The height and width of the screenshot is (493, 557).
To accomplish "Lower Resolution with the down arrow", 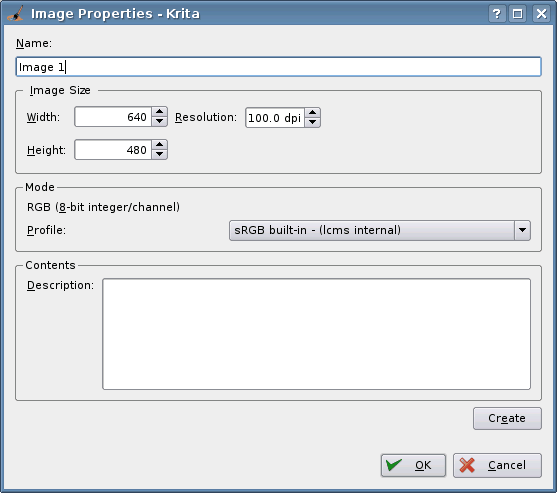I will pos(312,122).
